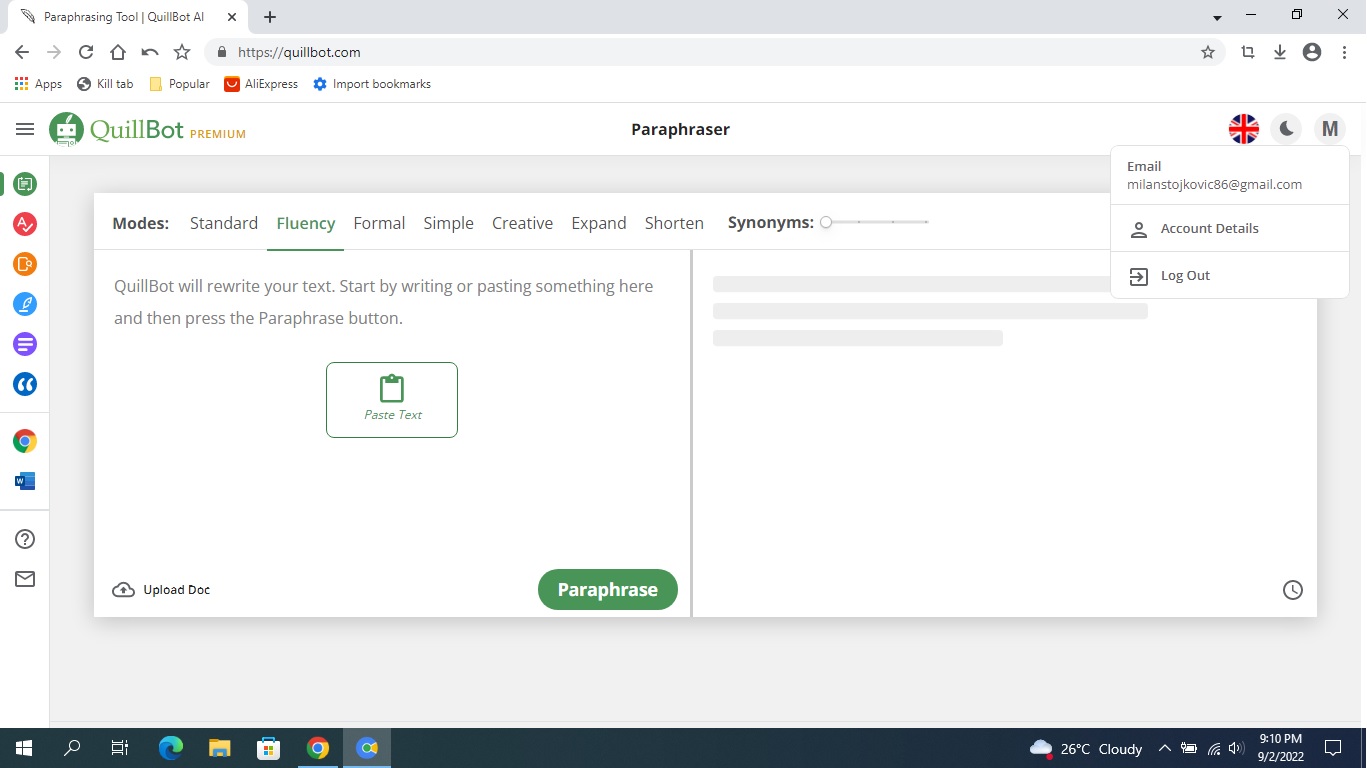Open the browser three-dot menu

[x=1344, y=52]
